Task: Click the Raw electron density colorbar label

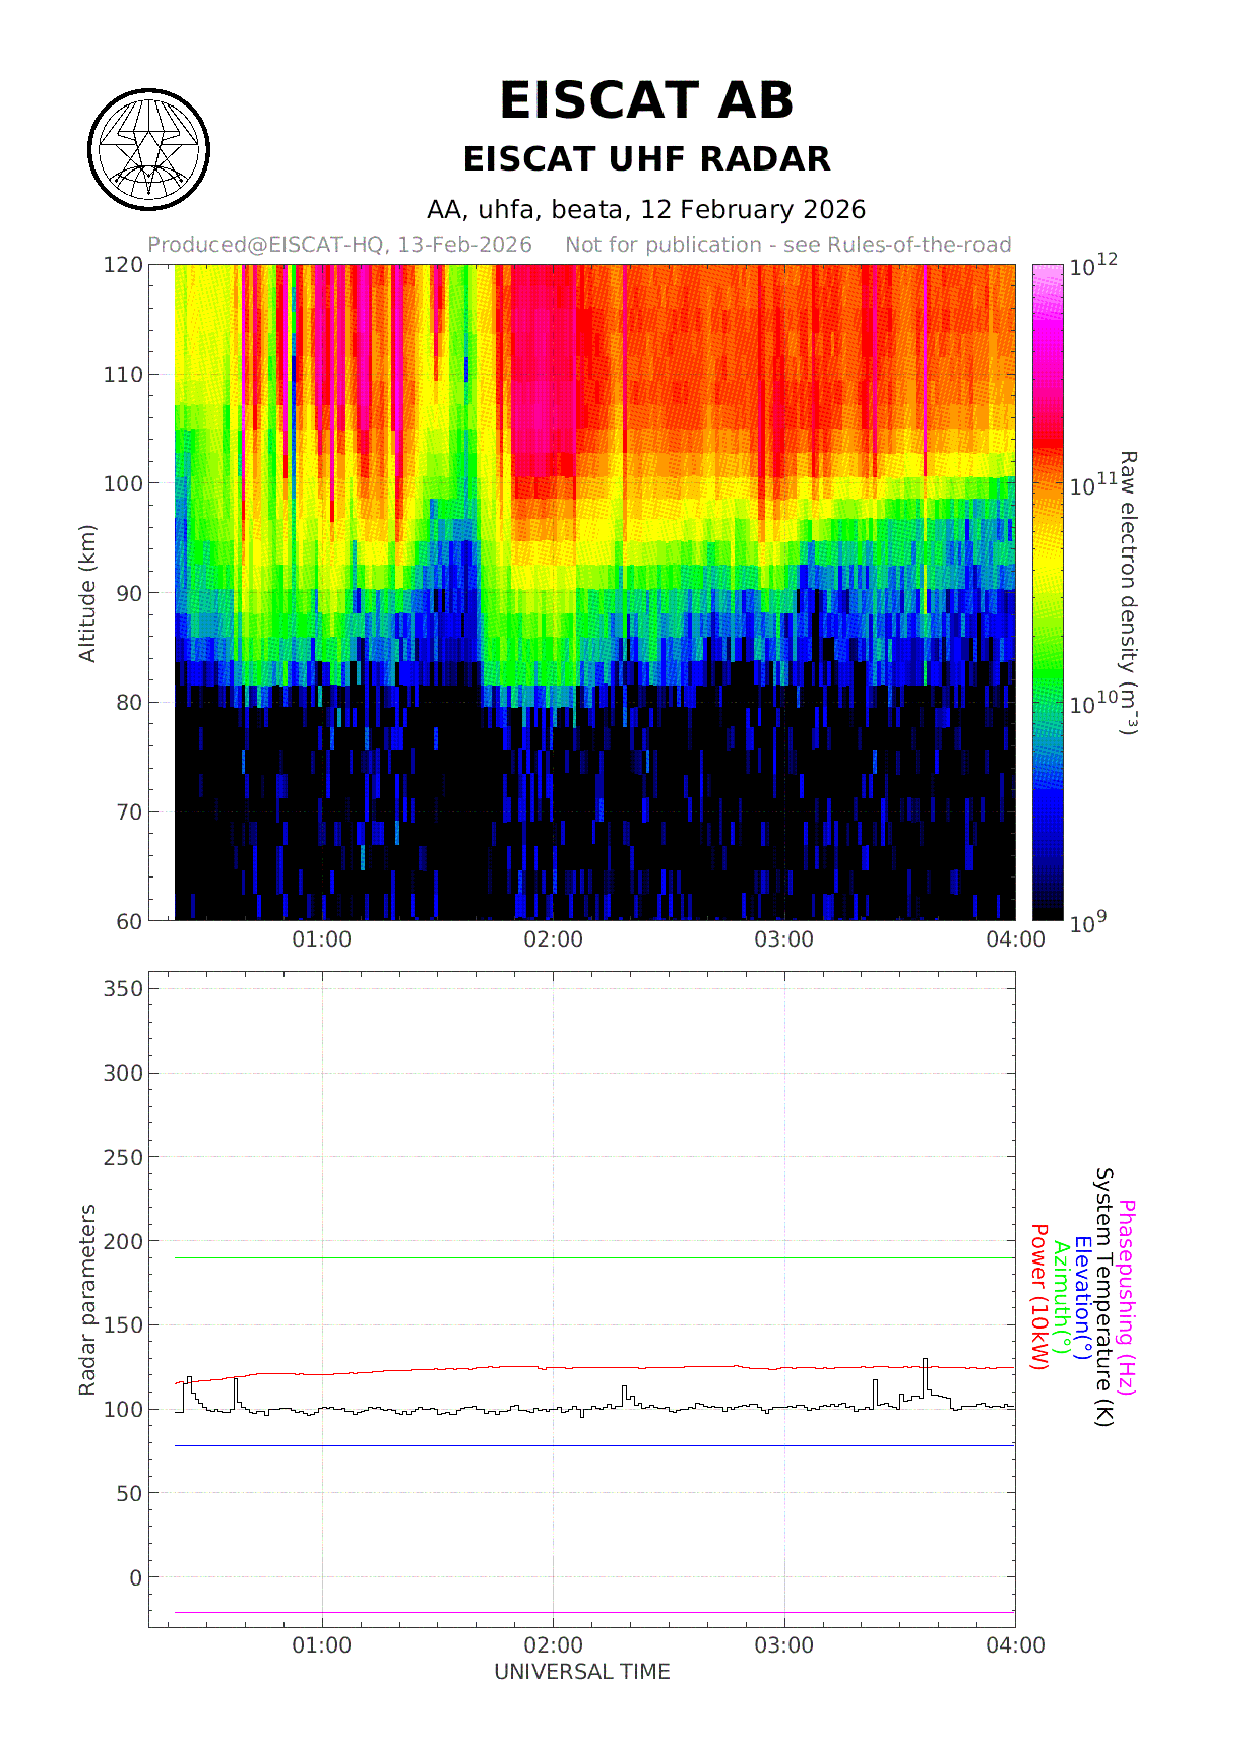Action: click(x=1127, y=592)
